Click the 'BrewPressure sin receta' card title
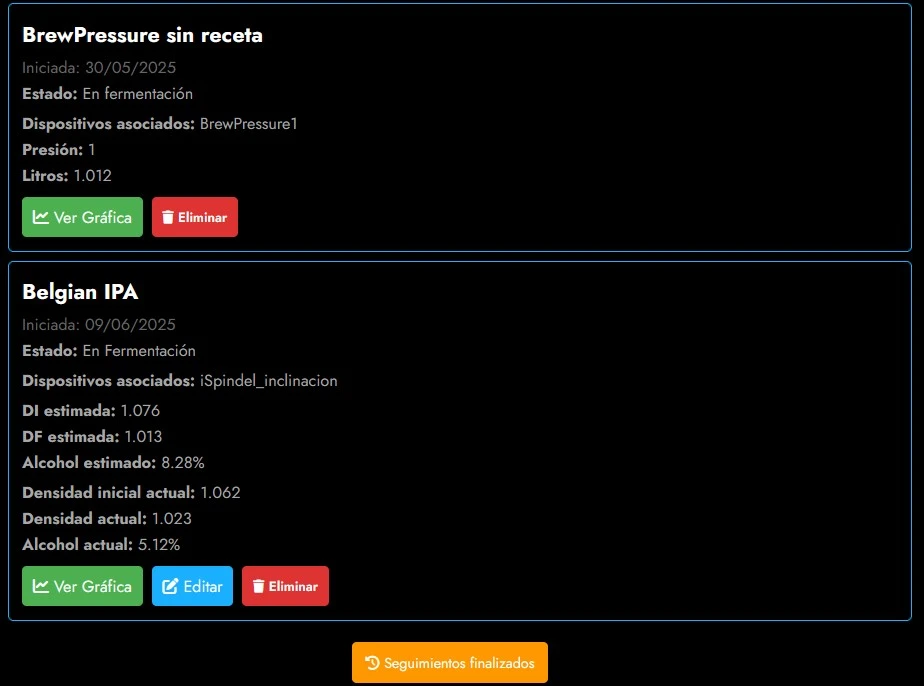 (142, 35)
